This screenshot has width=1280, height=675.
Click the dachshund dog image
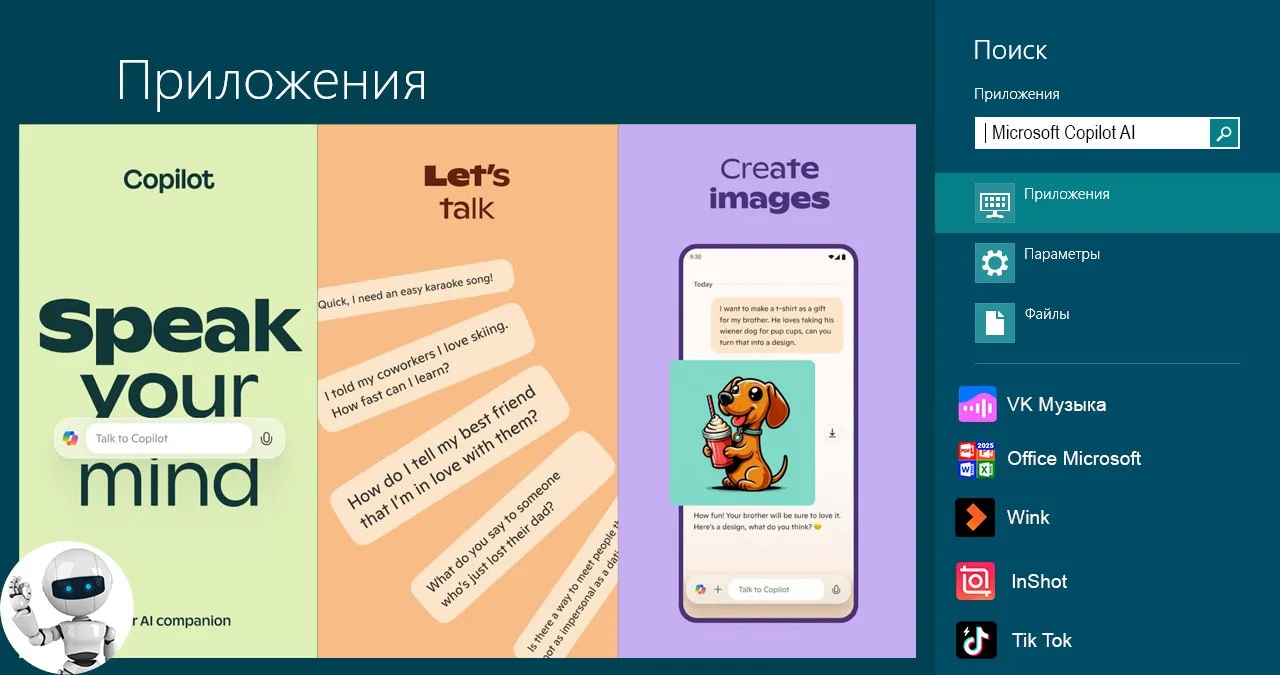click(x=742, y=432)
